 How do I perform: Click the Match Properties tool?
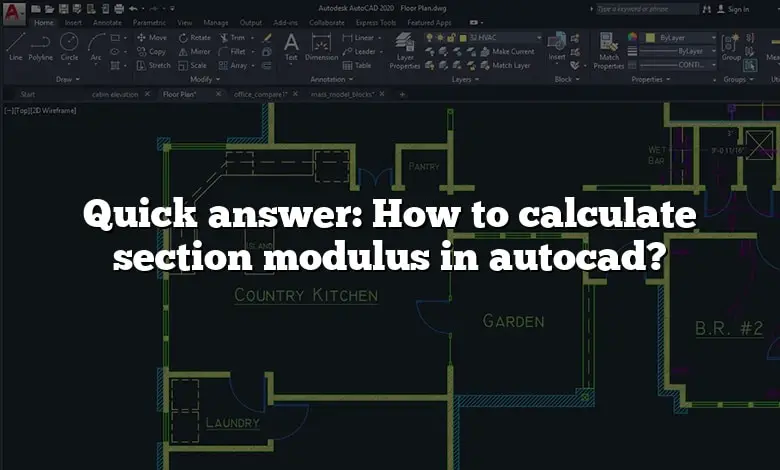(608, 48)
